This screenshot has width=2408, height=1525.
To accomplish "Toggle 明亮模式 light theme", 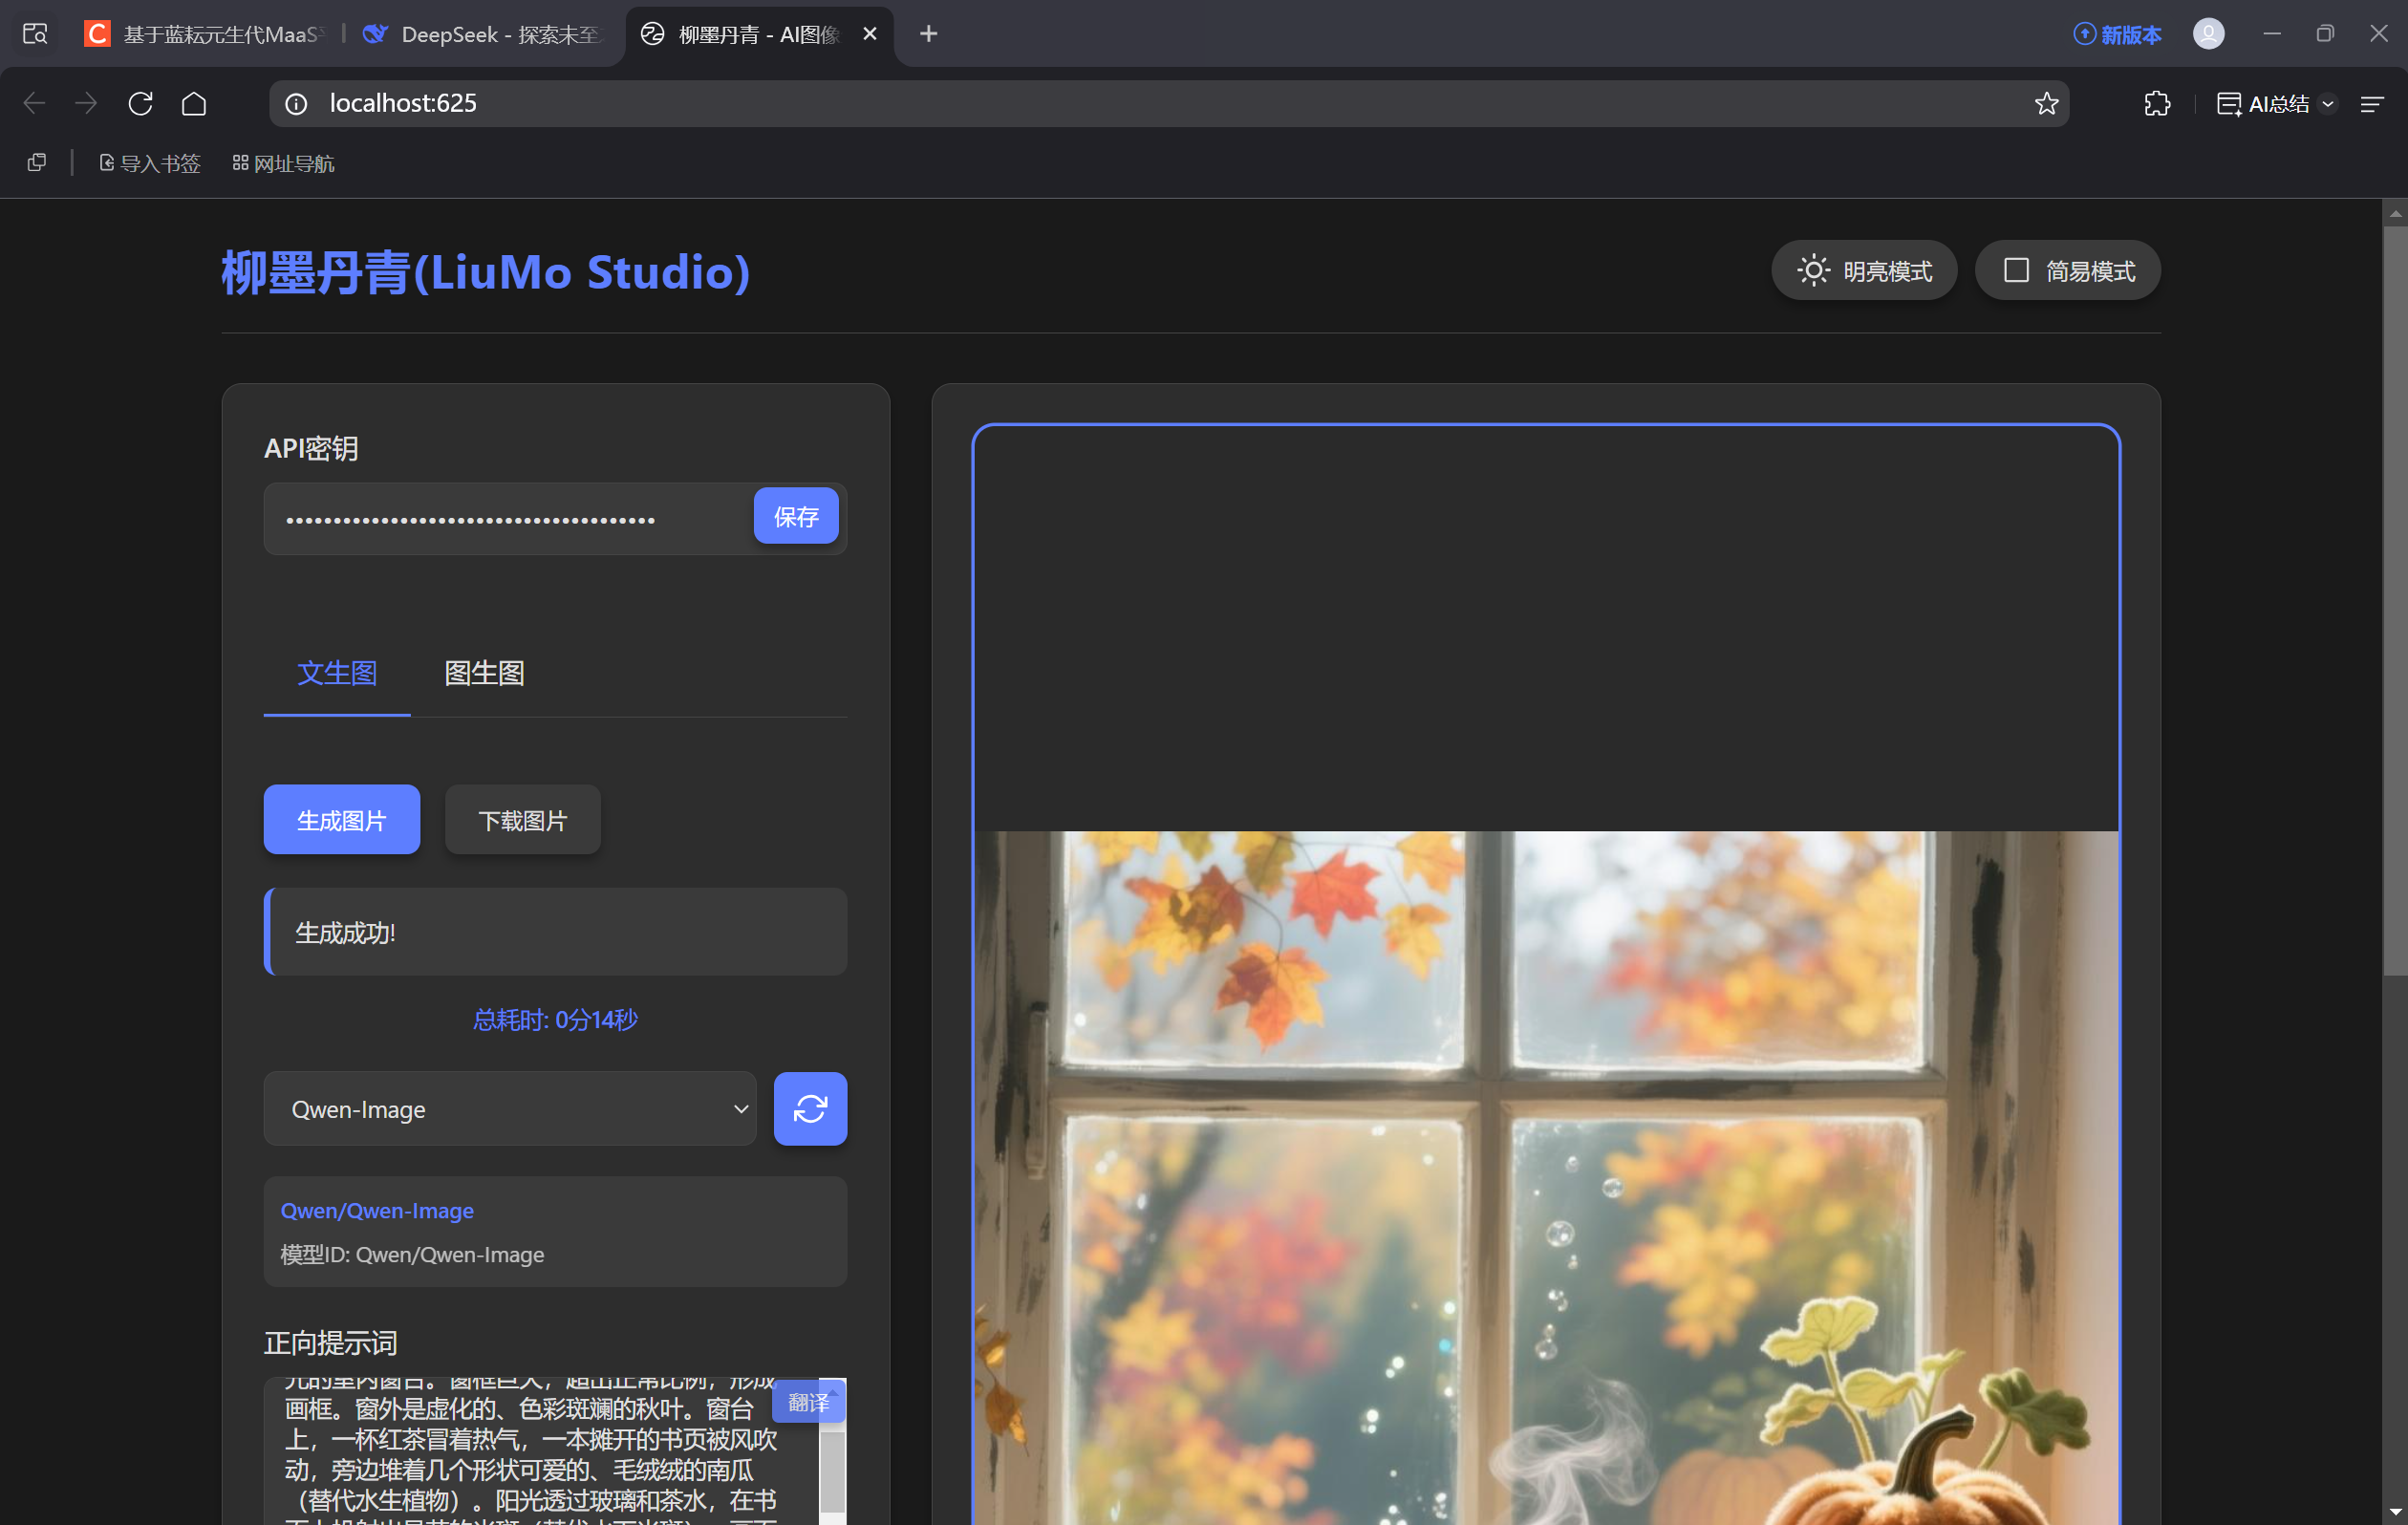I will point(1864,271).
